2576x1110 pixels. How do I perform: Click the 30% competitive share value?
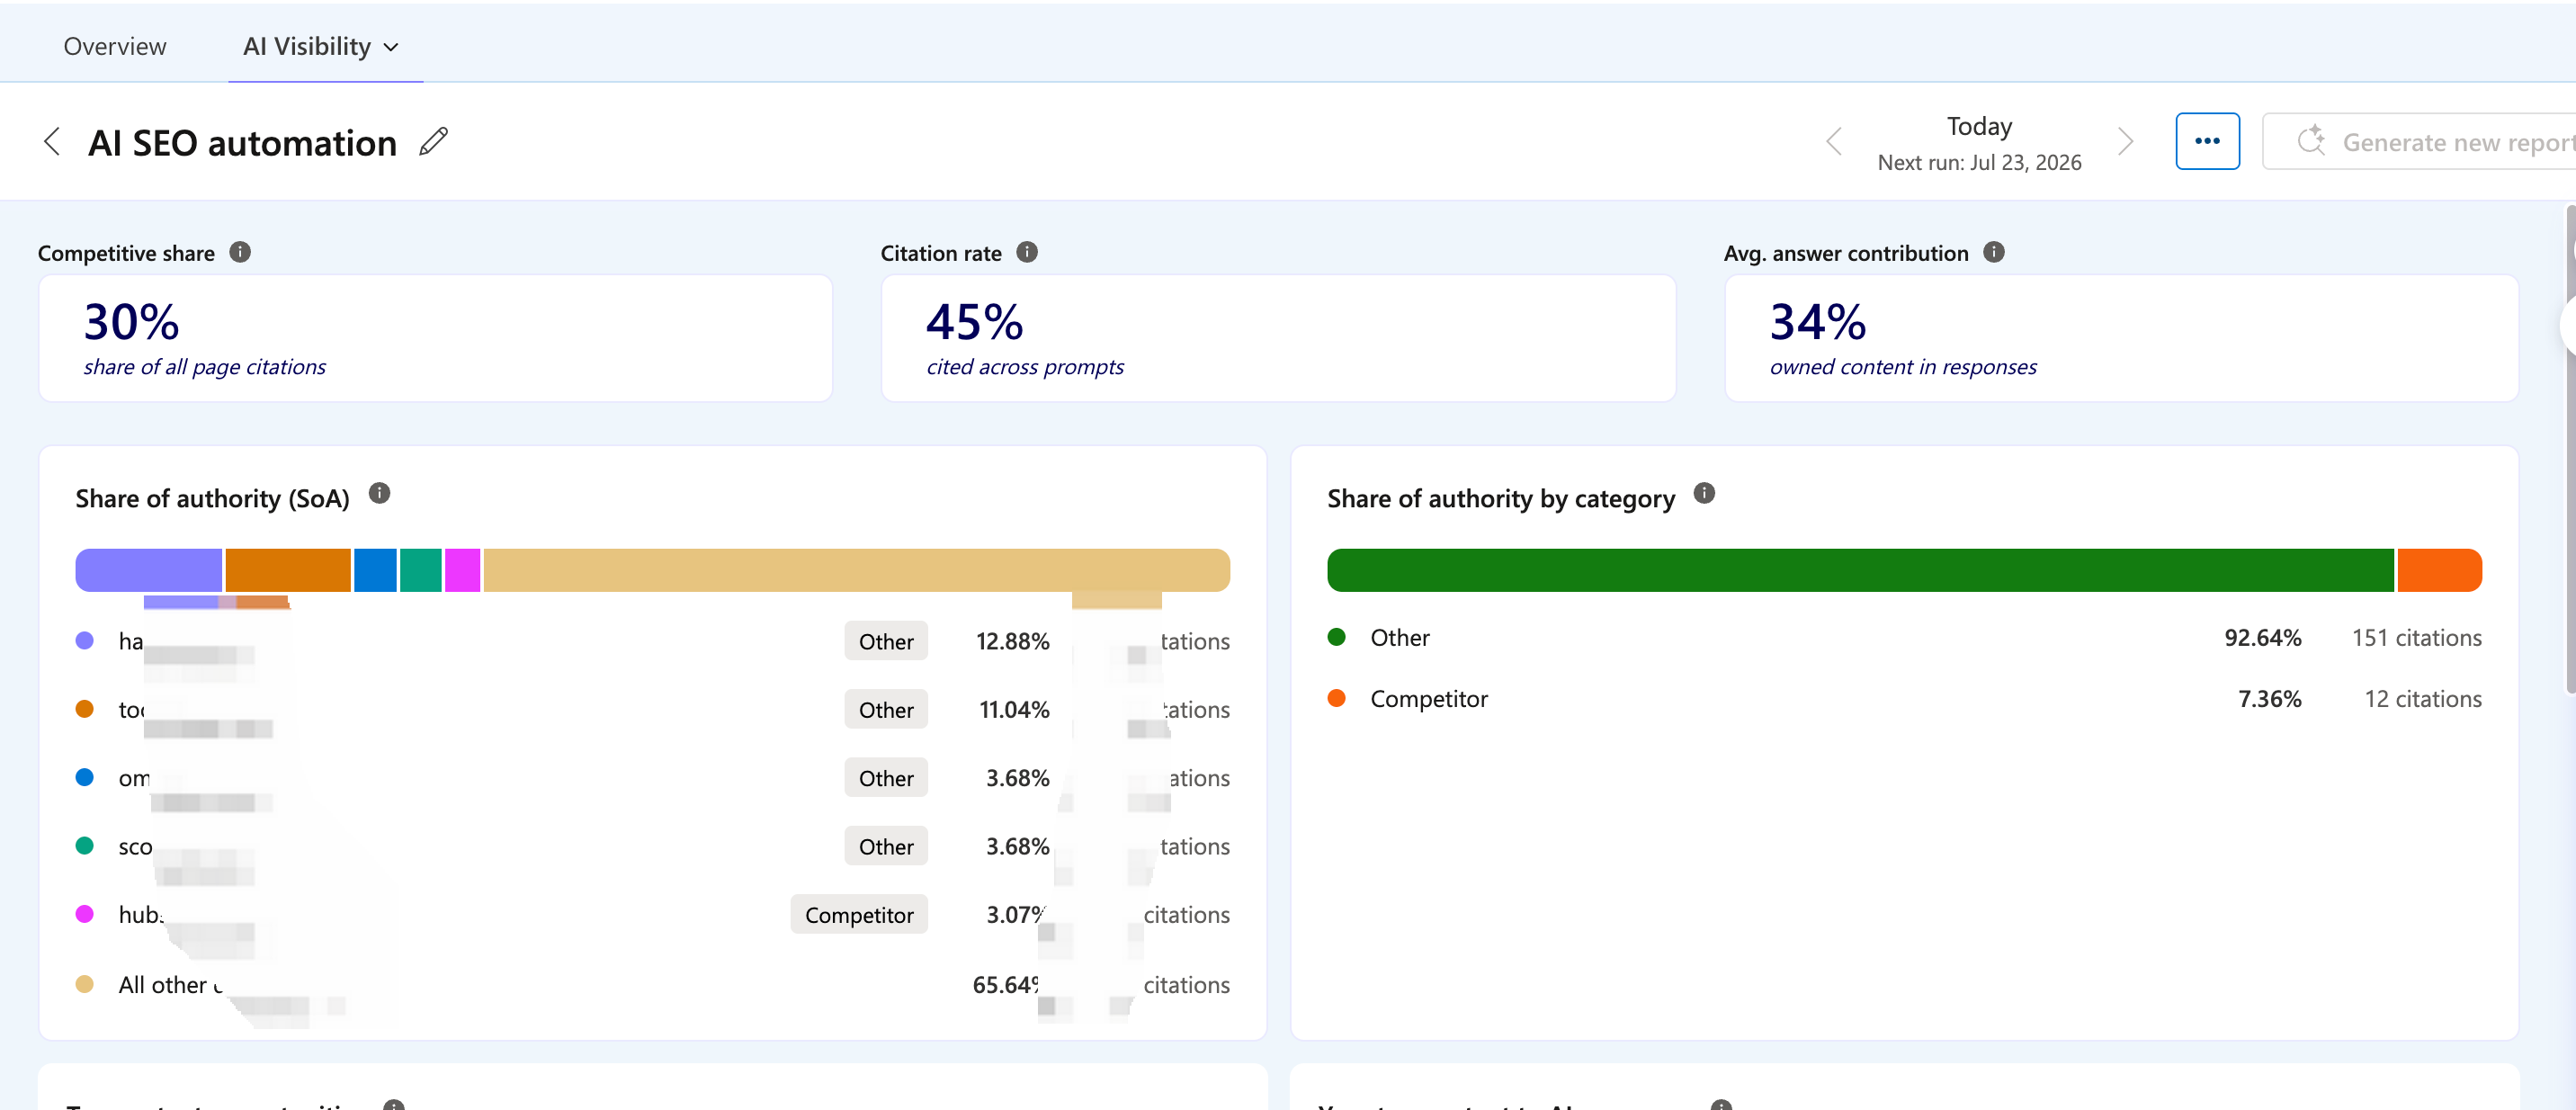(x=131, y=322)
